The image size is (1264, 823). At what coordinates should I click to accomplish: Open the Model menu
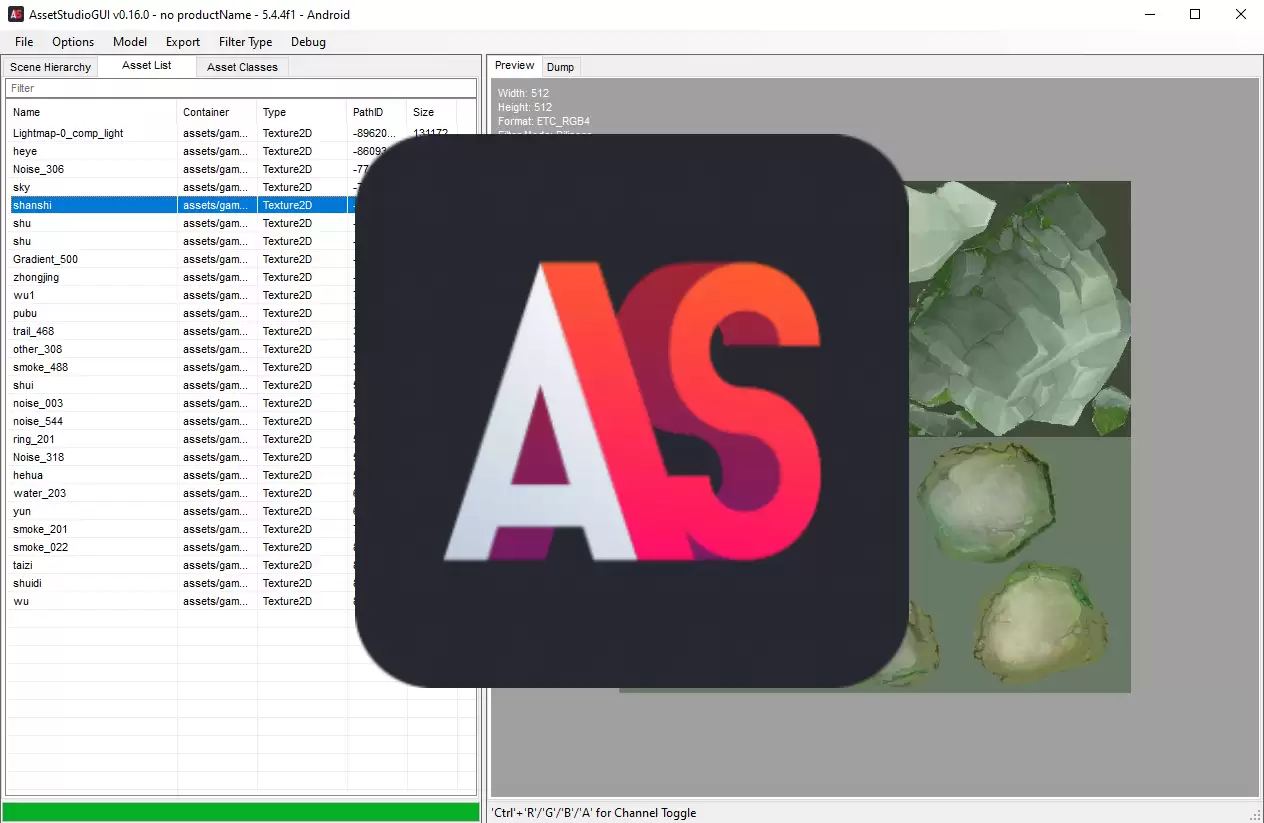130,42
